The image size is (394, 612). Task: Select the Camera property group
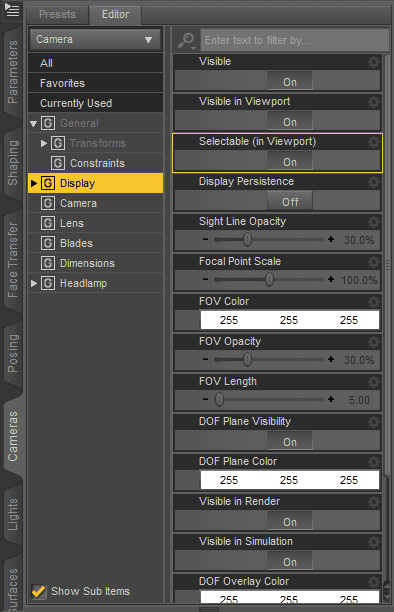[x=95, y=203]
